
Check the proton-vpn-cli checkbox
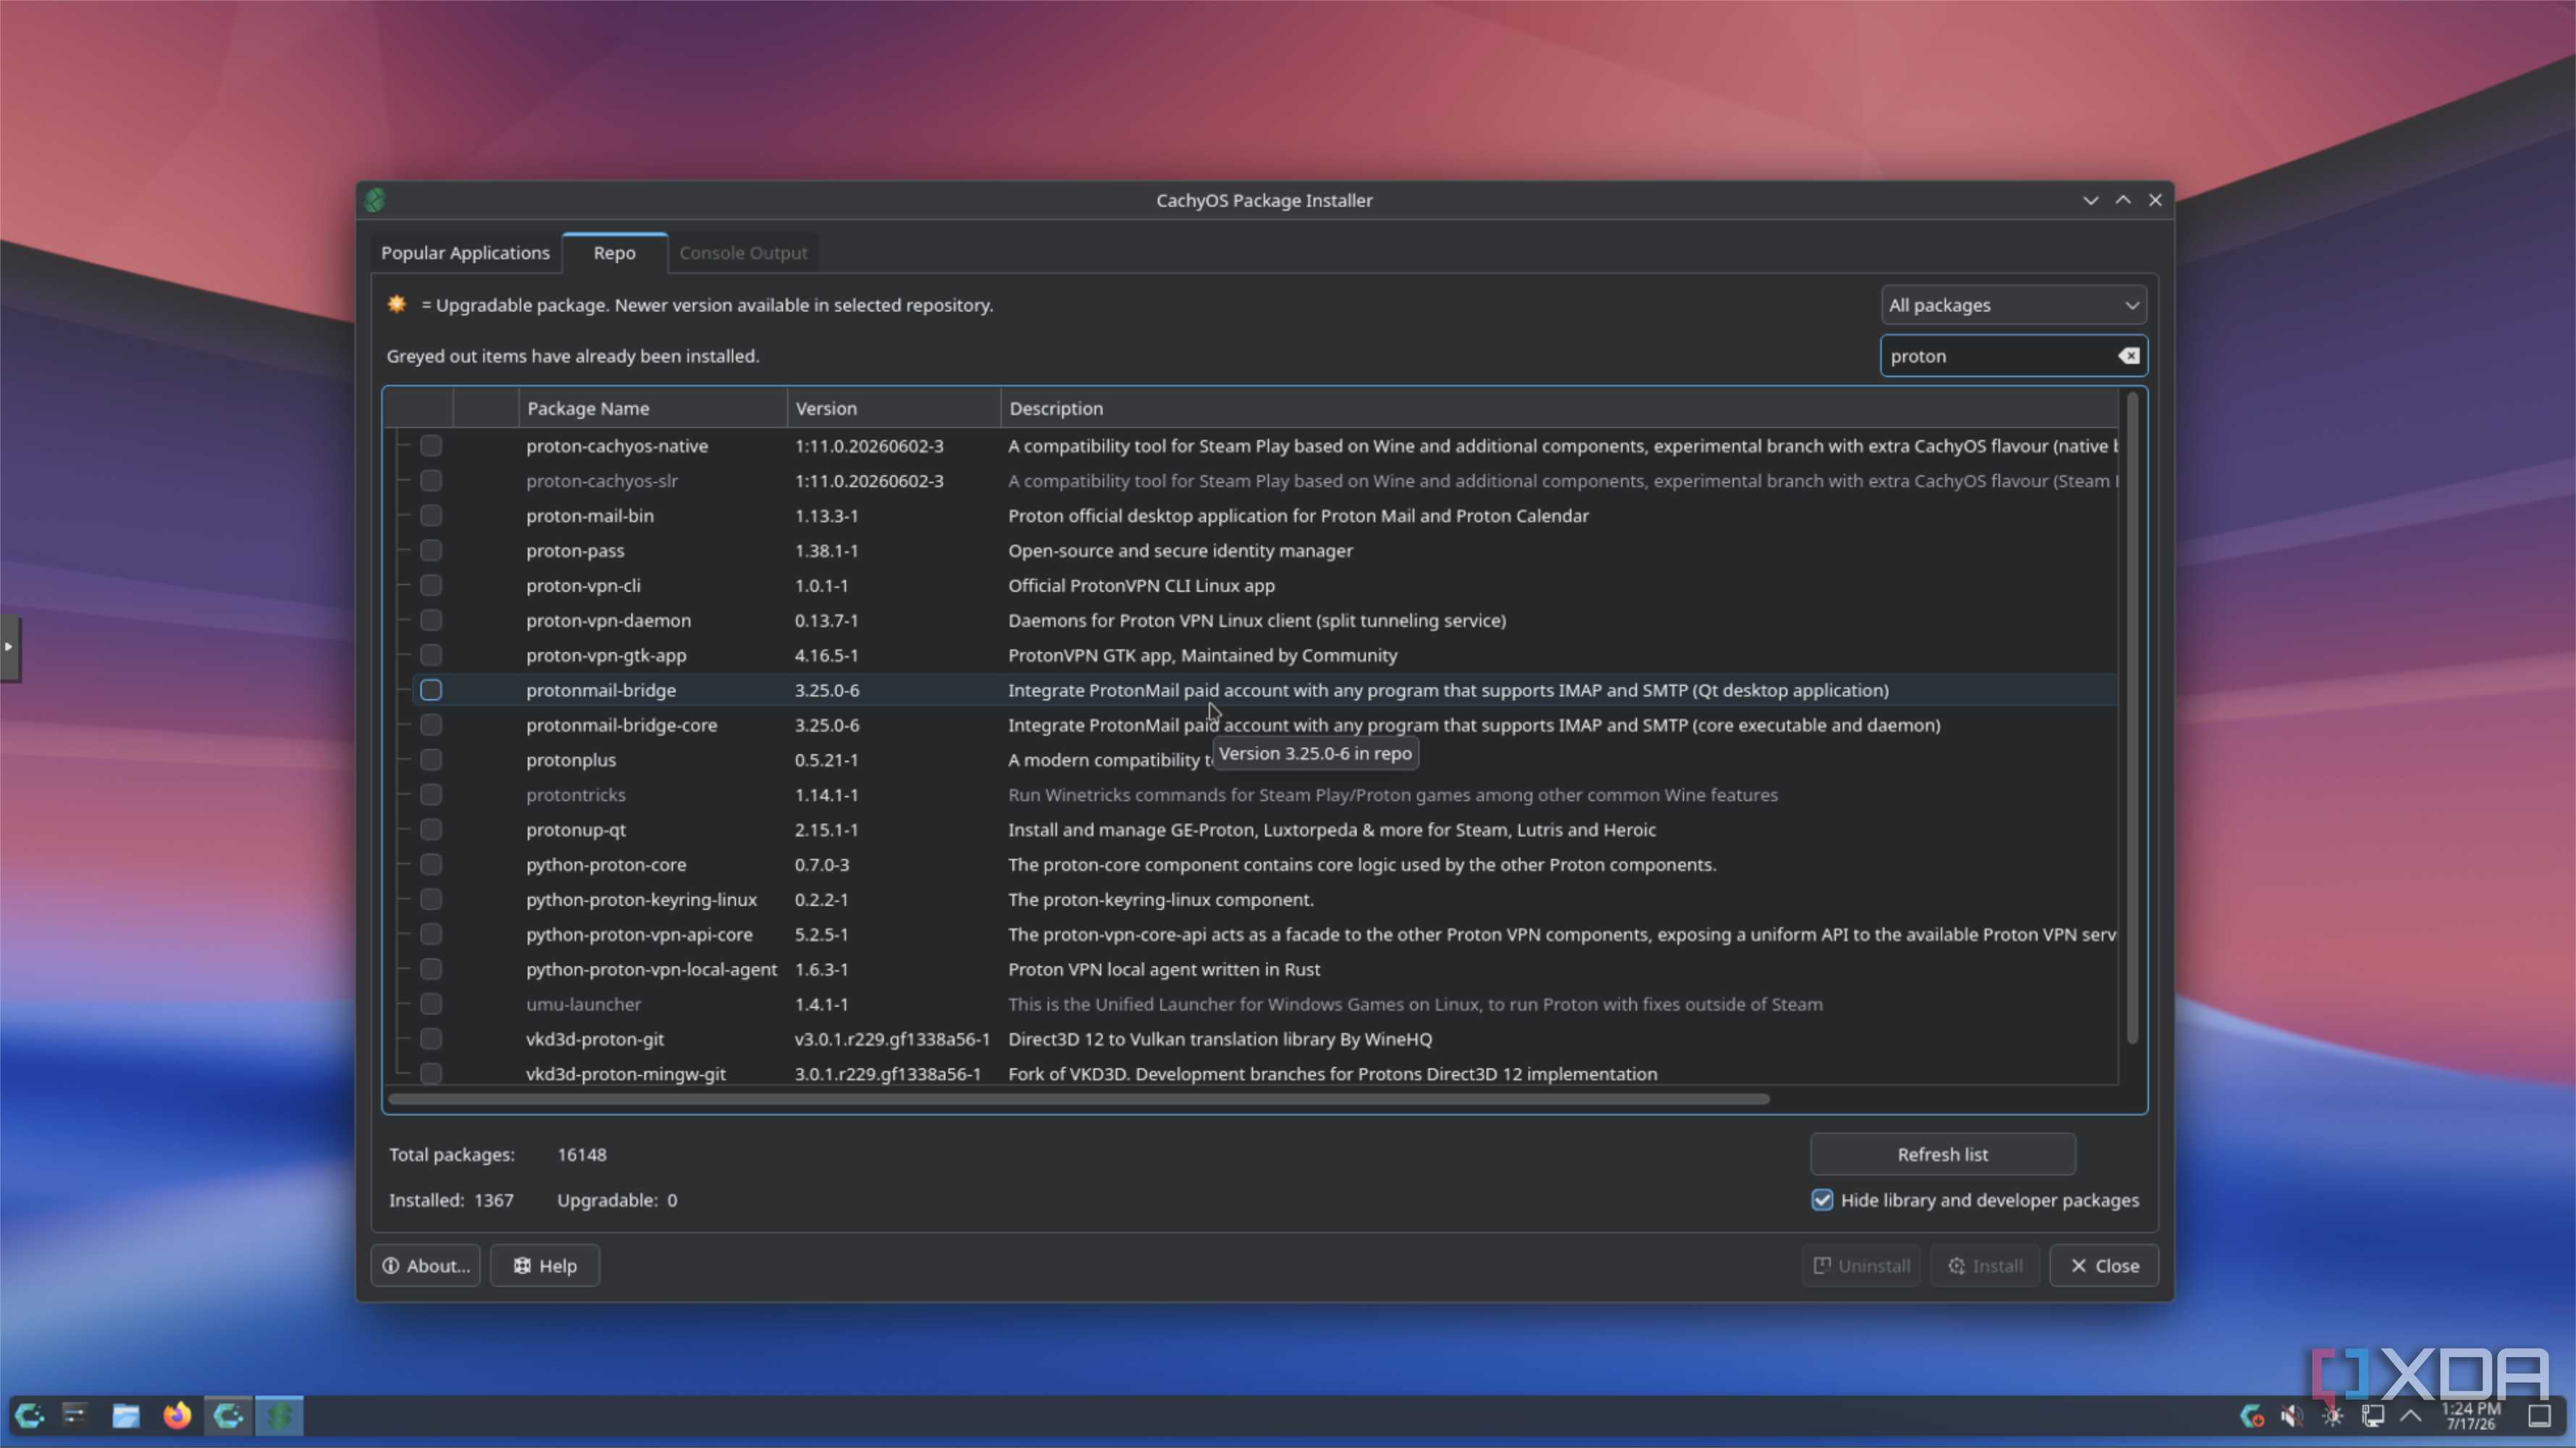click(431, 586)
